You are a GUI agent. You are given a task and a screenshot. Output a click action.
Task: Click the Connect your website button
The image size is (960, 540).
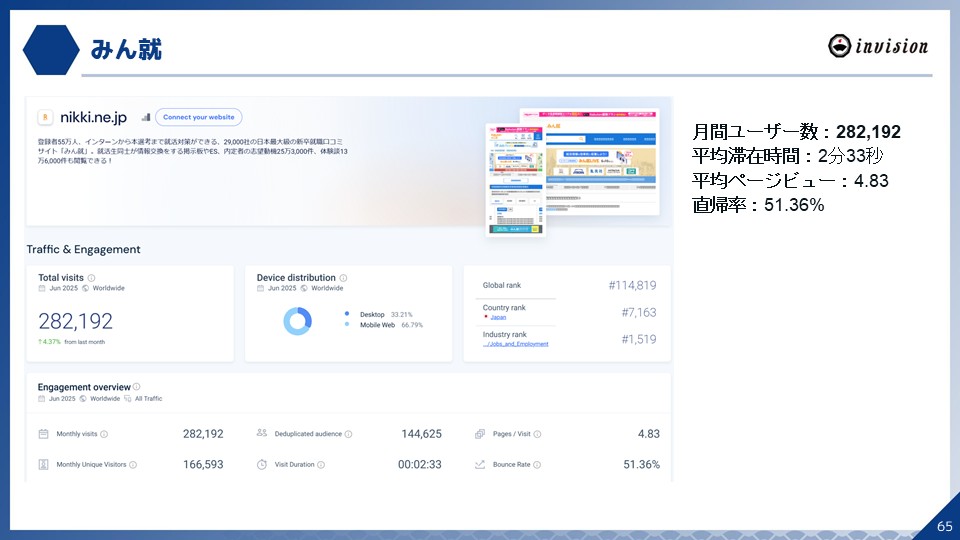coord(198,117)
